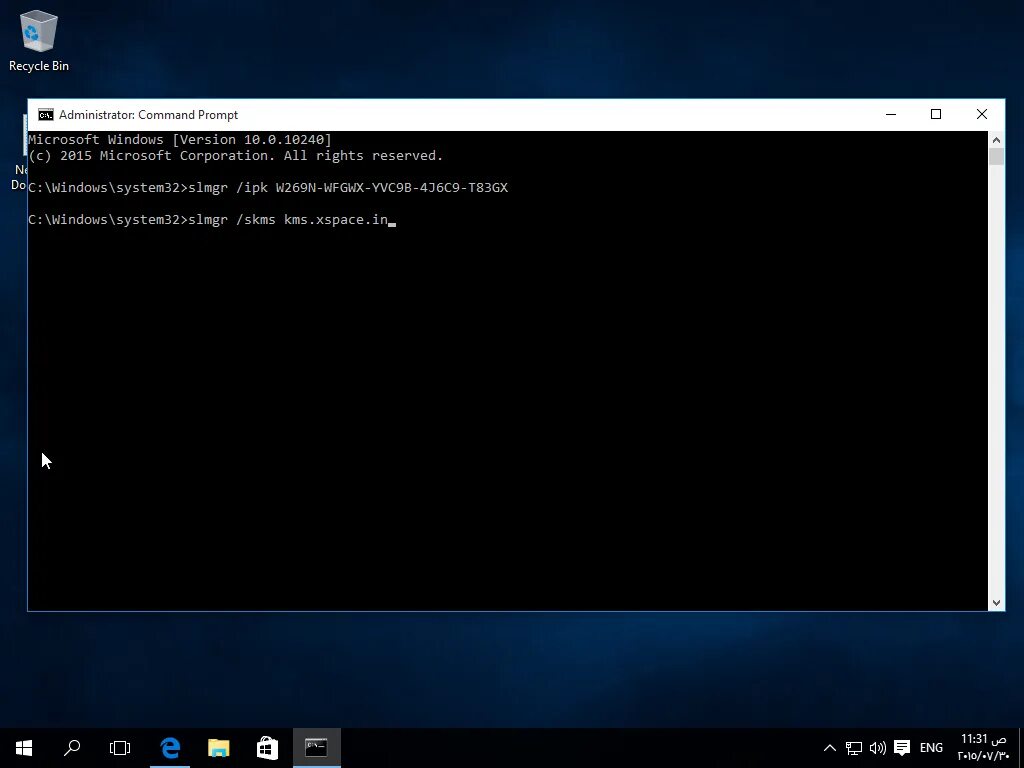This screenshot has width=1024, height=768.
Task: Open the Windows Store taskbar icon
Action: 267,748
